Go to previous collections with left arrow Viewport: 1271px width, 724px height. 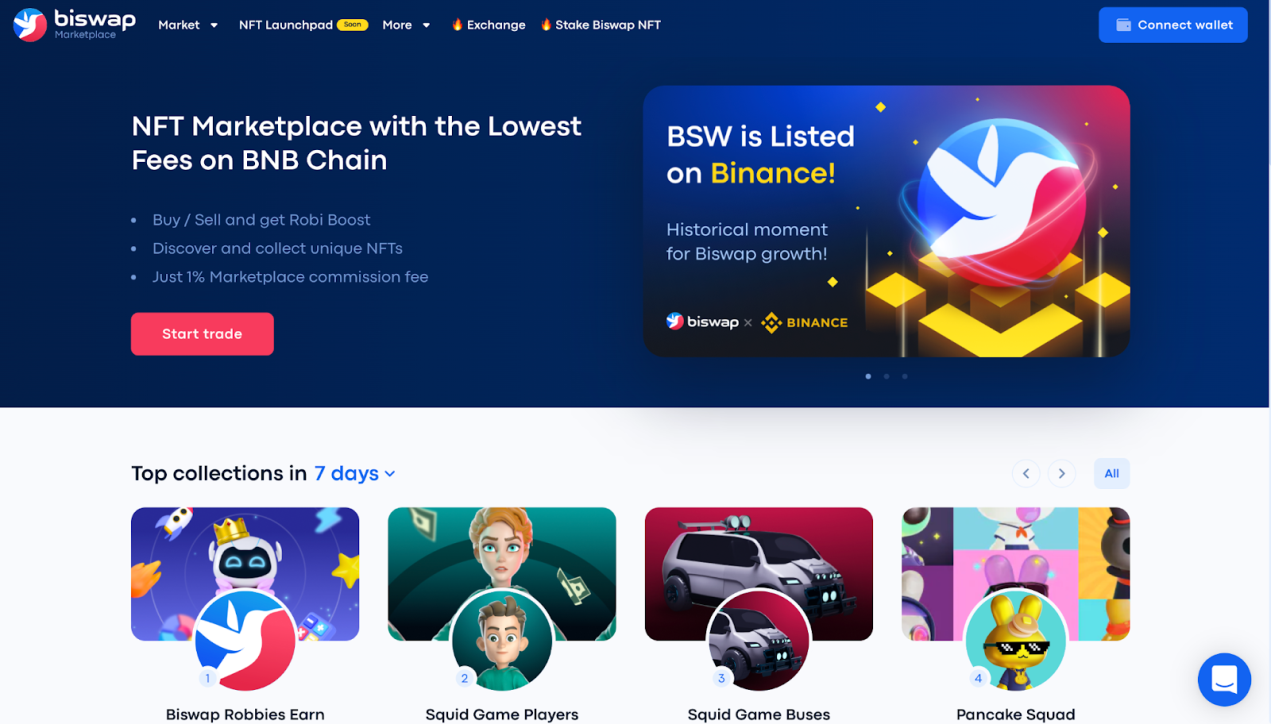coord(1026,474)
